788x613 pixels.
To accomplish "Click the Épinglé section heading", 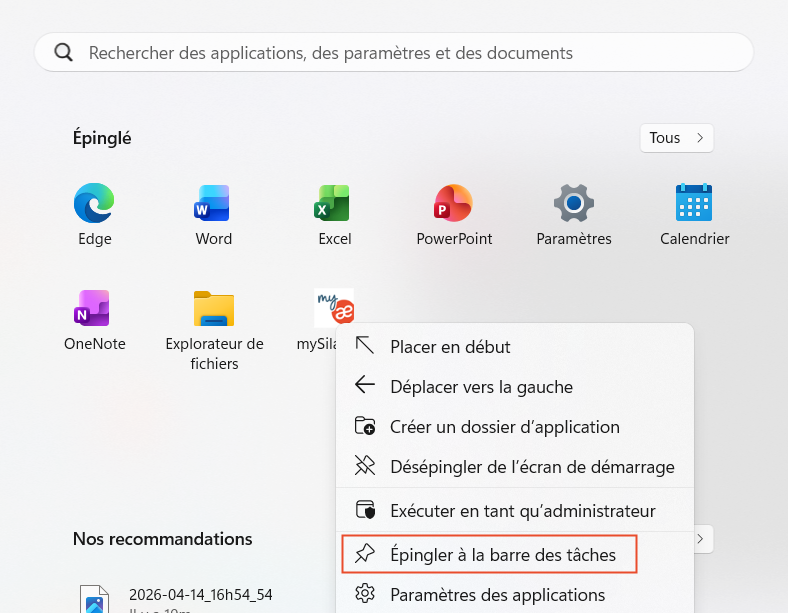I will [x=102, y=138].
